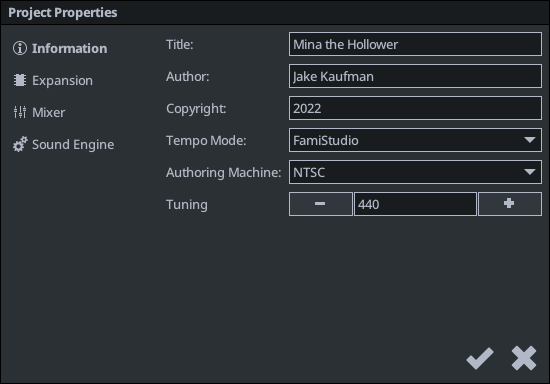Click the Title field with Mina the Hollower

point(415,44)
